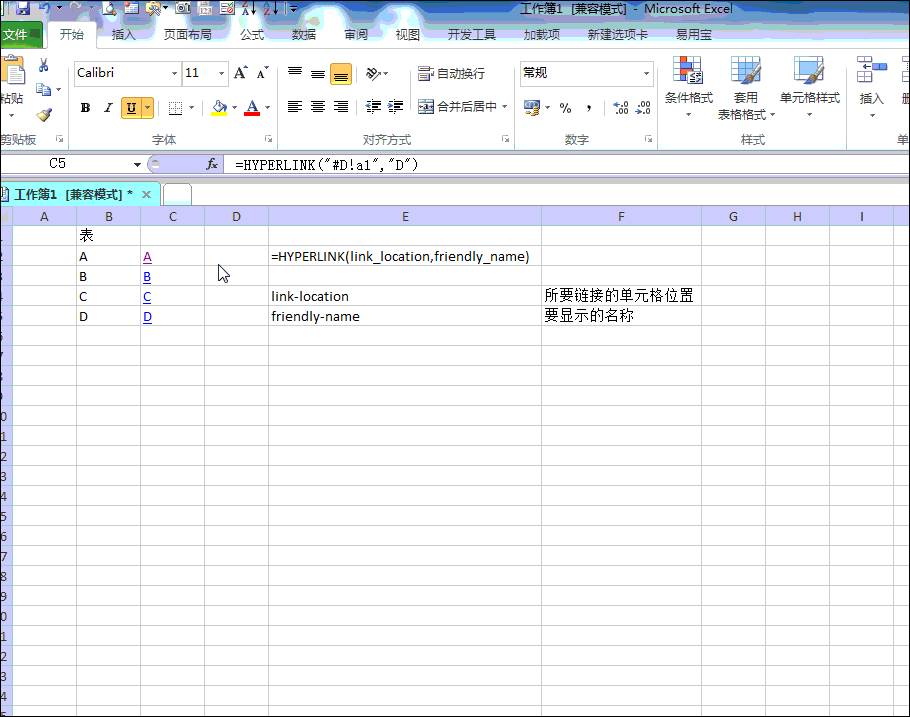Image resolution: width=910 pixels, height=717 pixels.
Task: Click the hyperlink D in the worksheet
Action: click(x=146, y=316)
